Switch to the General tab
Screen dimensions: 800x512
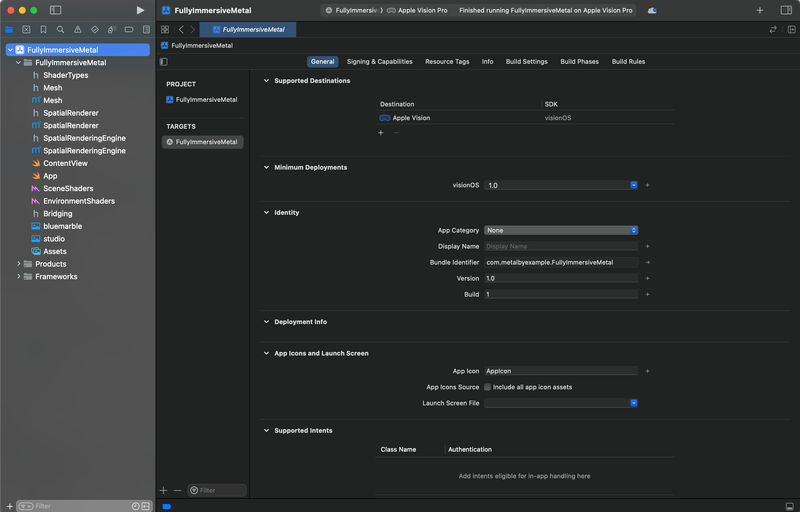[x=322, y=62]
